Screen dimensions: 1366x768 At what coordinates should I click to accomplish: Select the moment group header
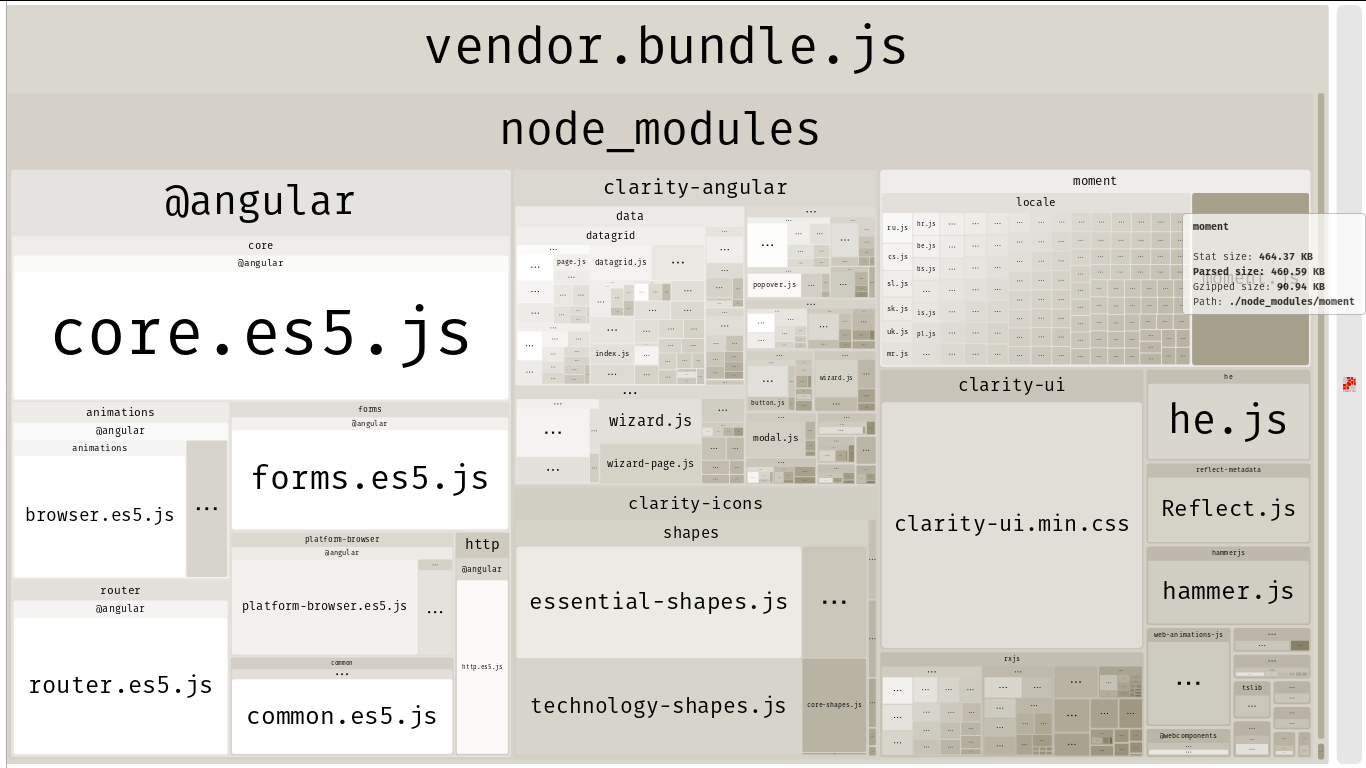tap(1095, 181)
